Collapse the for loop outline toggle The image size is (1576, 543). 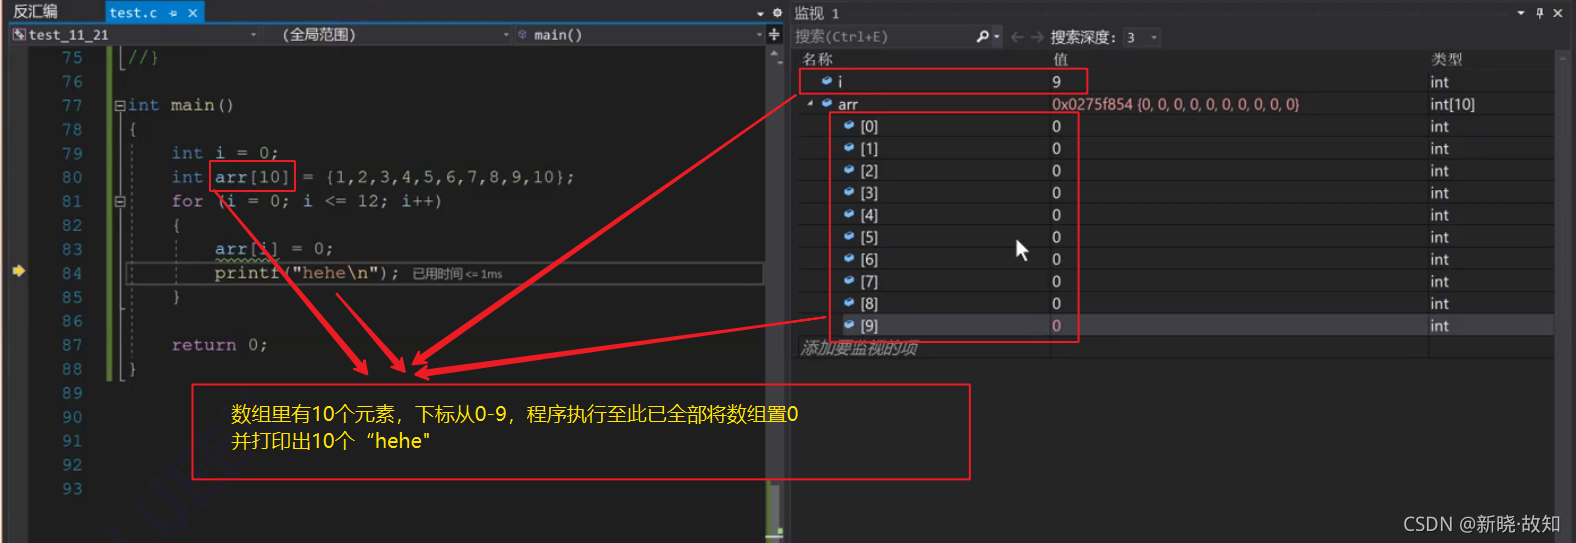click(x=120, y=201)
